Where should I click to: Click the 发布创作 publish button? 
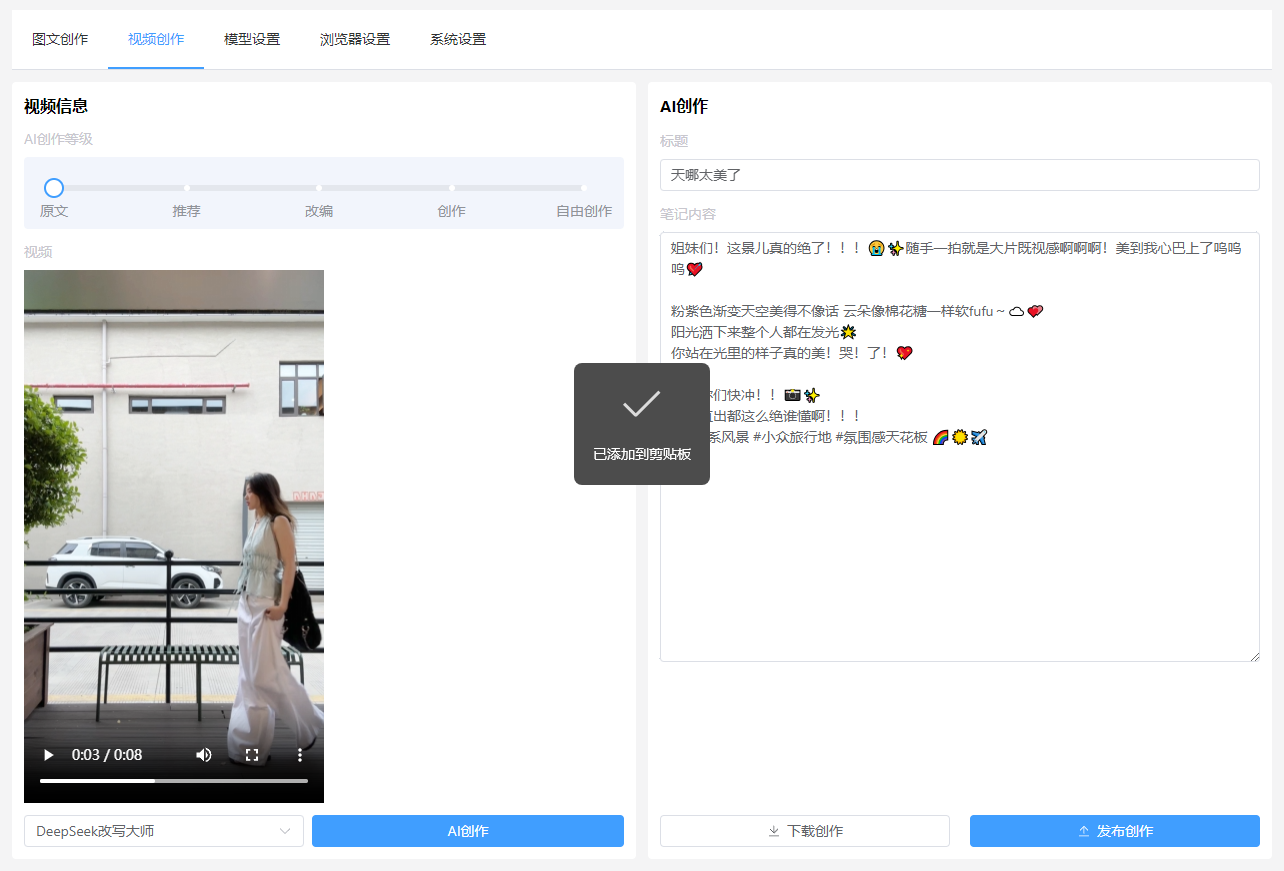tap(1114, 831)
